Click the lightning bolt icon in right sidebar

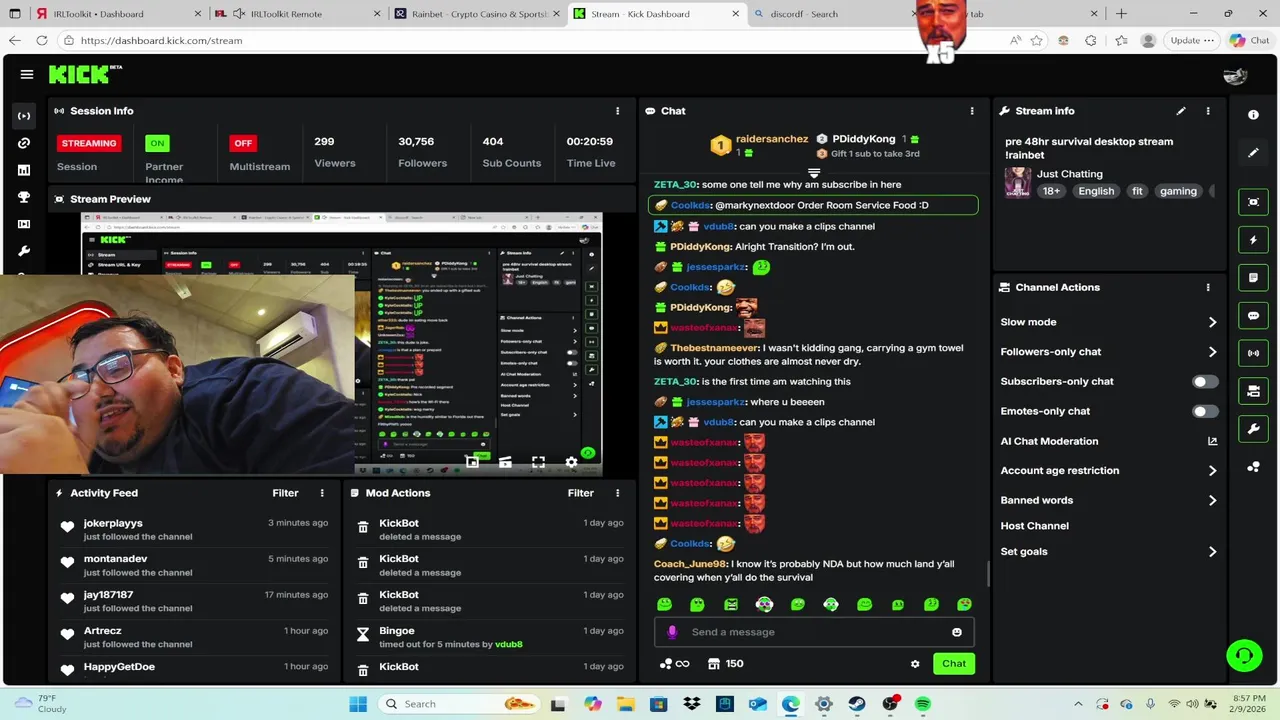1253,240
